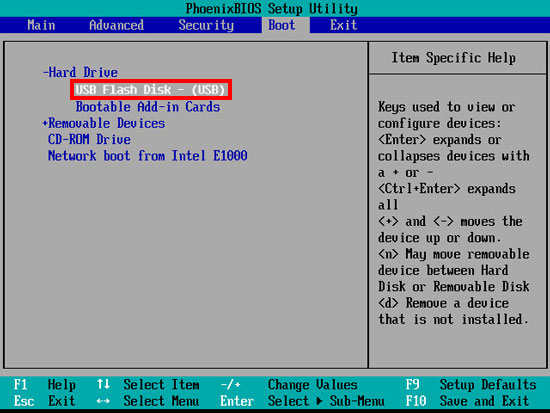Image resolution: width=550 pixels, height=413 pixels.
Task: Click the F1 Help key hint
Action: point(44,385)
